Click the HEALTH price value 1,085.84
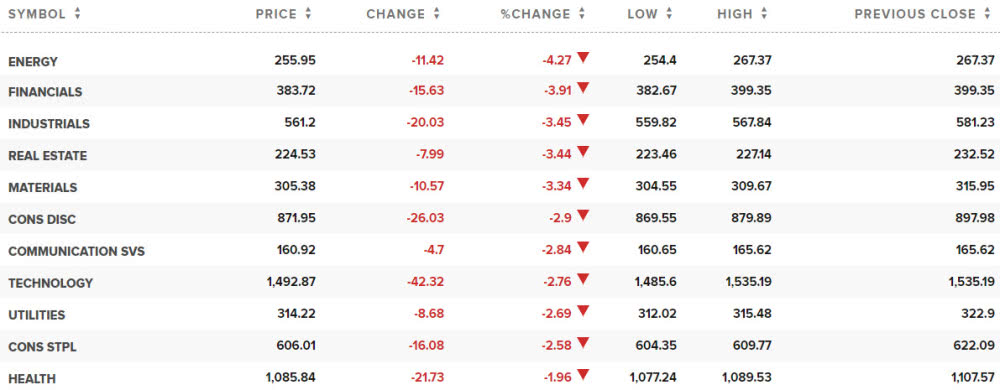This screenshot has width=1000, height=390. (x=290, y=379)
